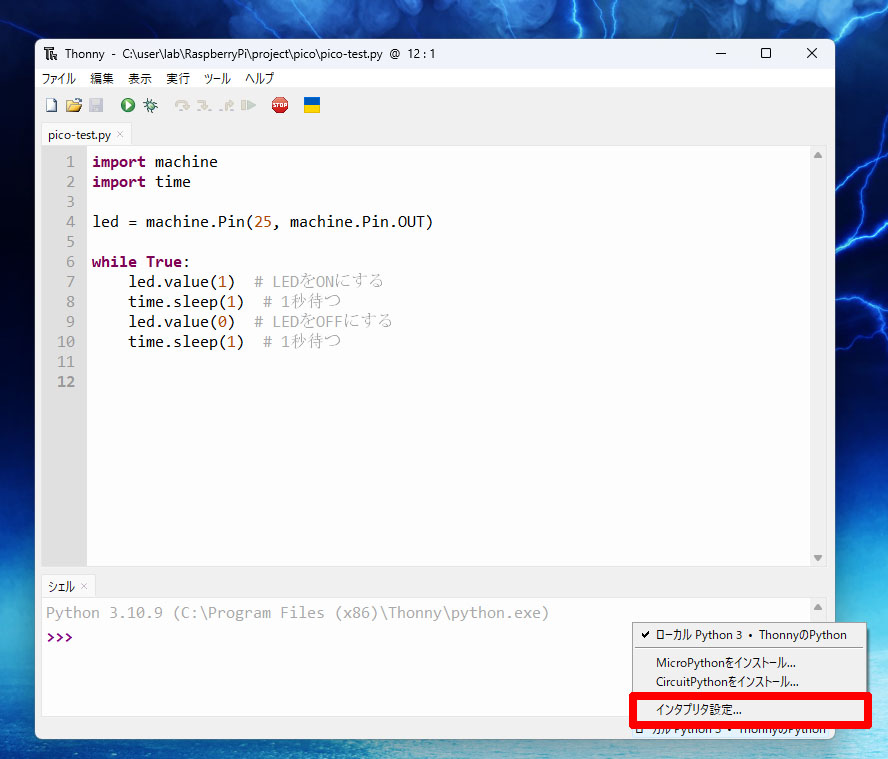Image resolution: width=888 pixels, height=759 pixels.
Task: Stop the backend with the red STOP icon
Action: [280, 105]
